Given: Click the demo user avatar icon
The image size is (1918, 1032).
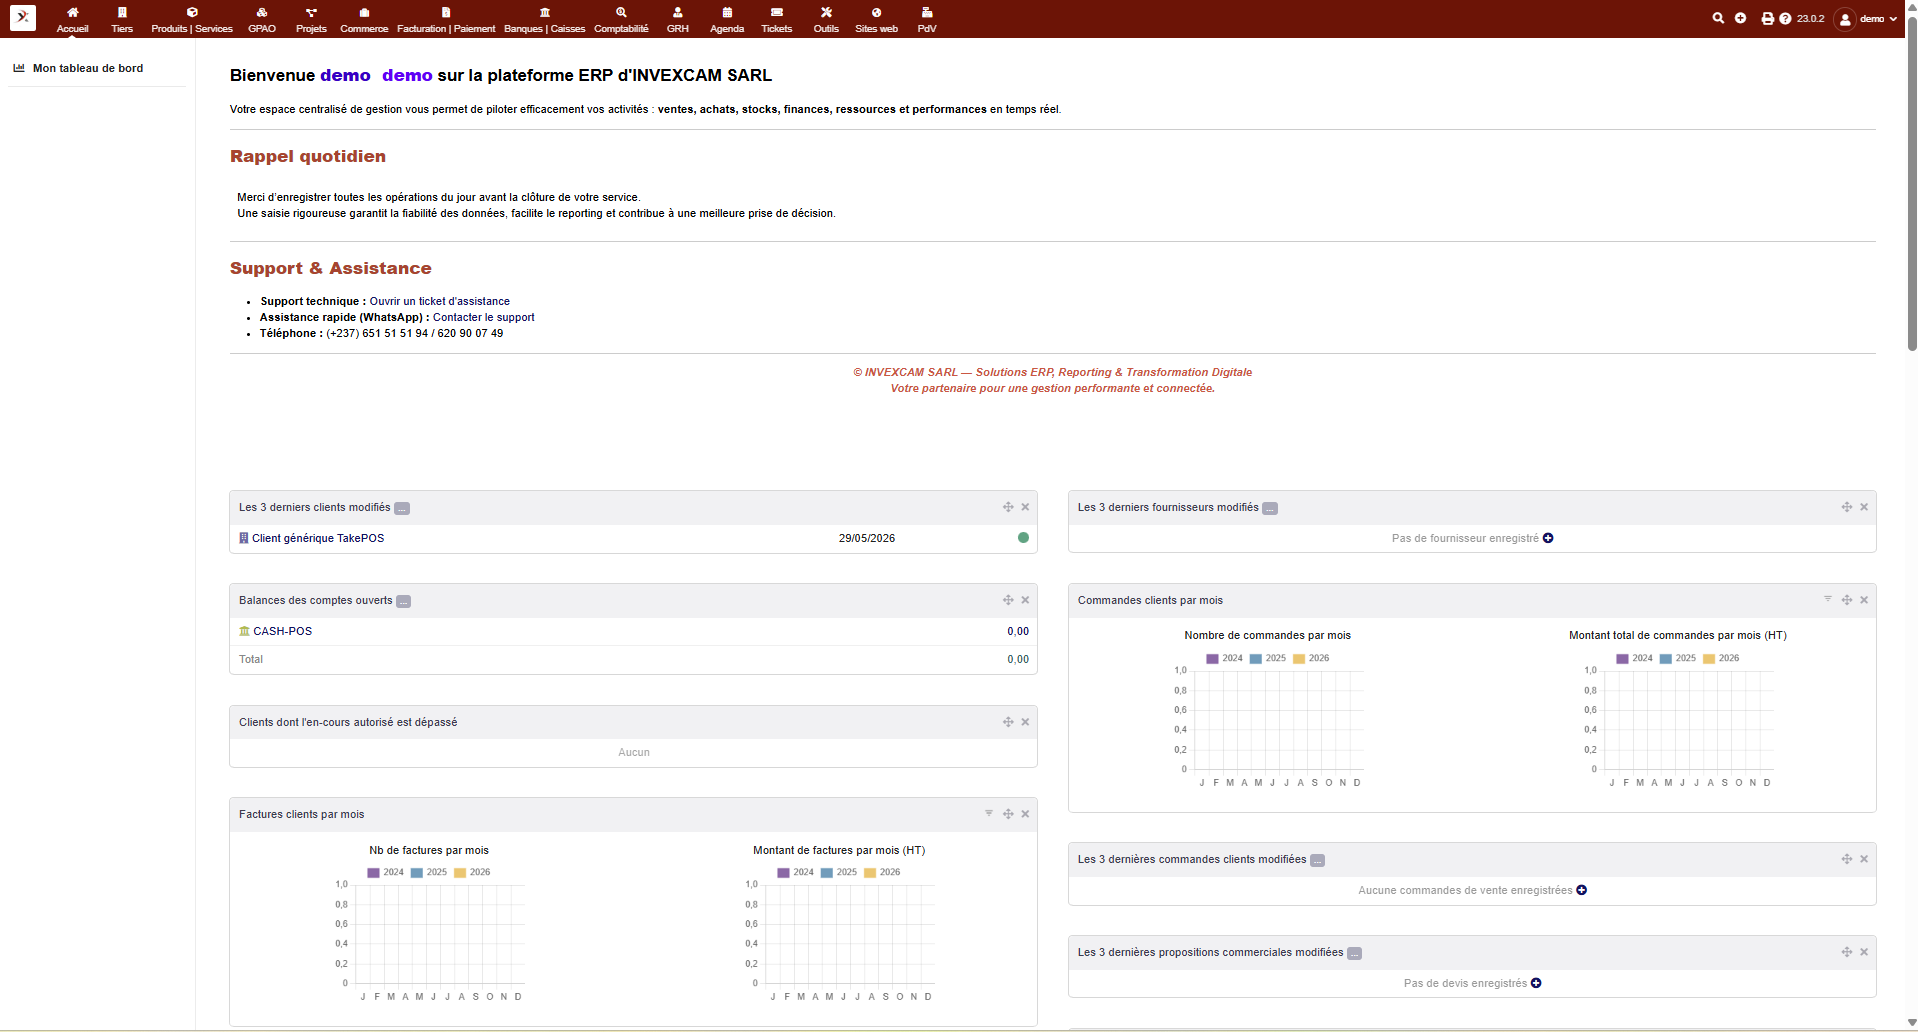Looking at the screenshot, I should tap(1845, 19).
